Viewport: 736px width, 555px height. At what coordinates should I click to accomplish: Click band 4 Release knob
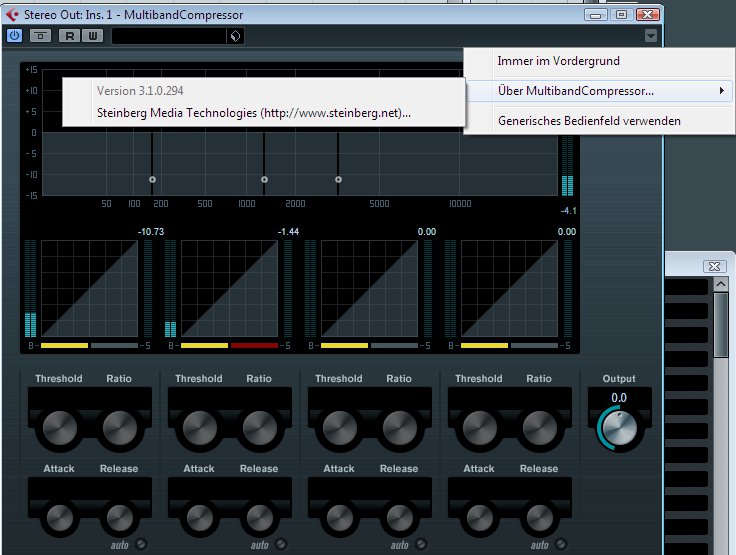tap(540, 518)
